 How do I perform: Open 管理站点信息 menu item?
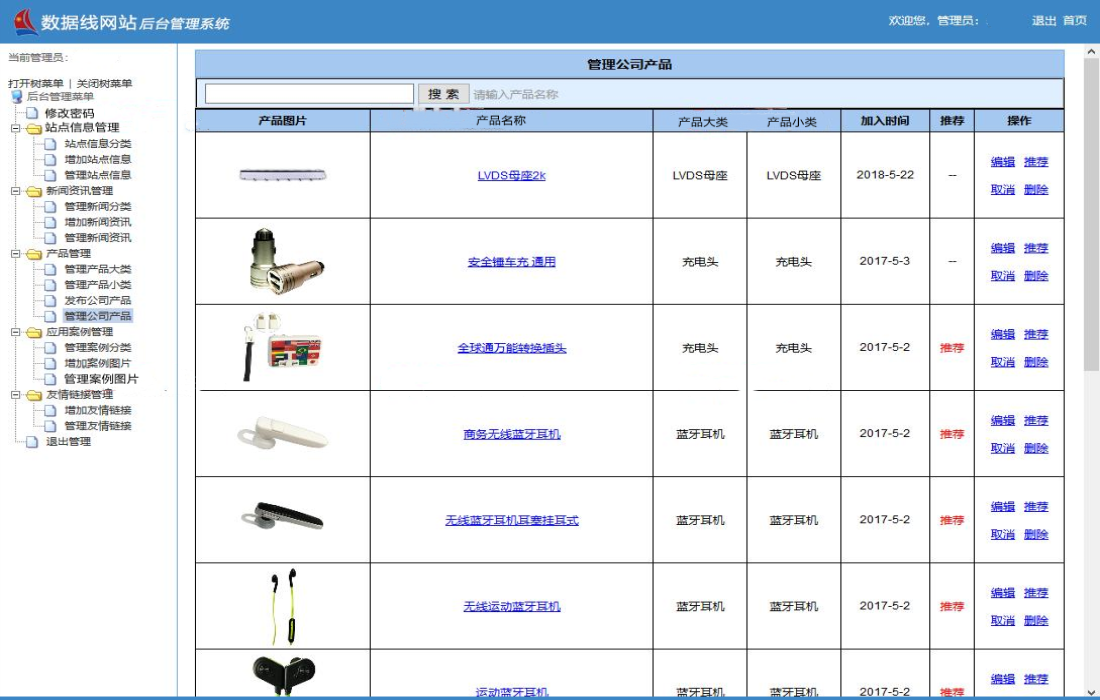(x=98, y=175)
